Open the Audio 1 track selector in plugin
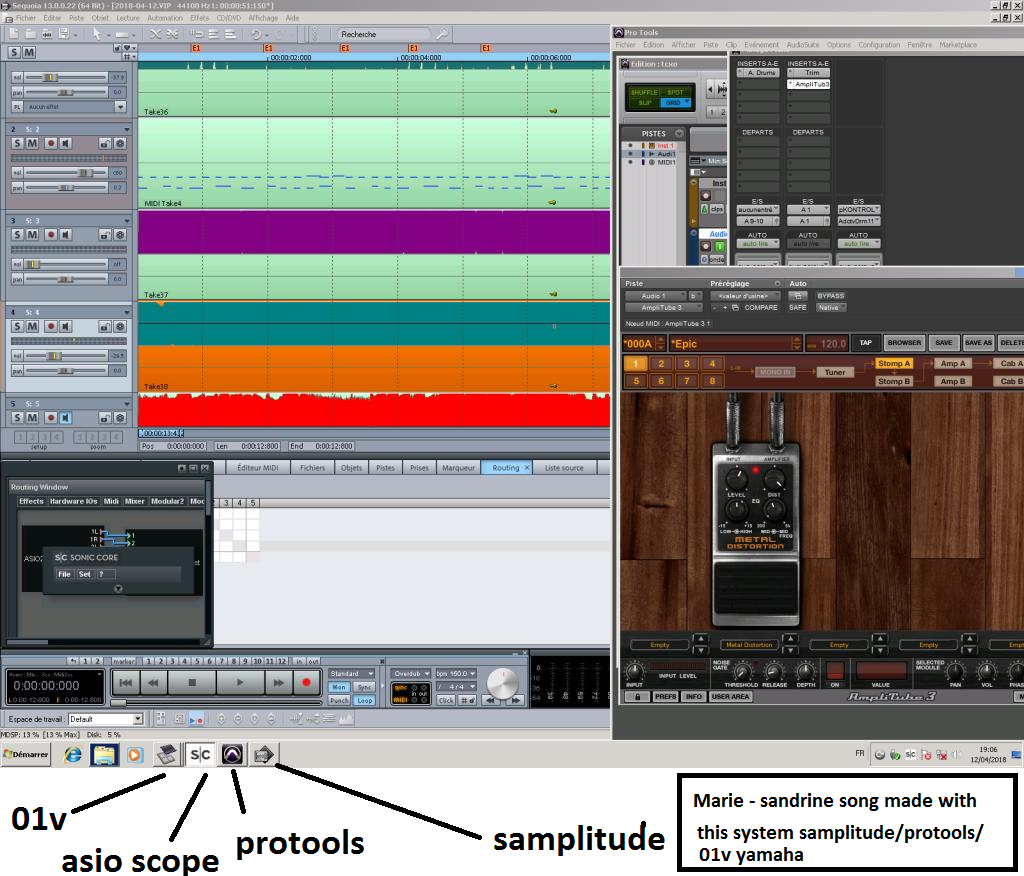This screenshot has width=1024, height=876. 656,296
